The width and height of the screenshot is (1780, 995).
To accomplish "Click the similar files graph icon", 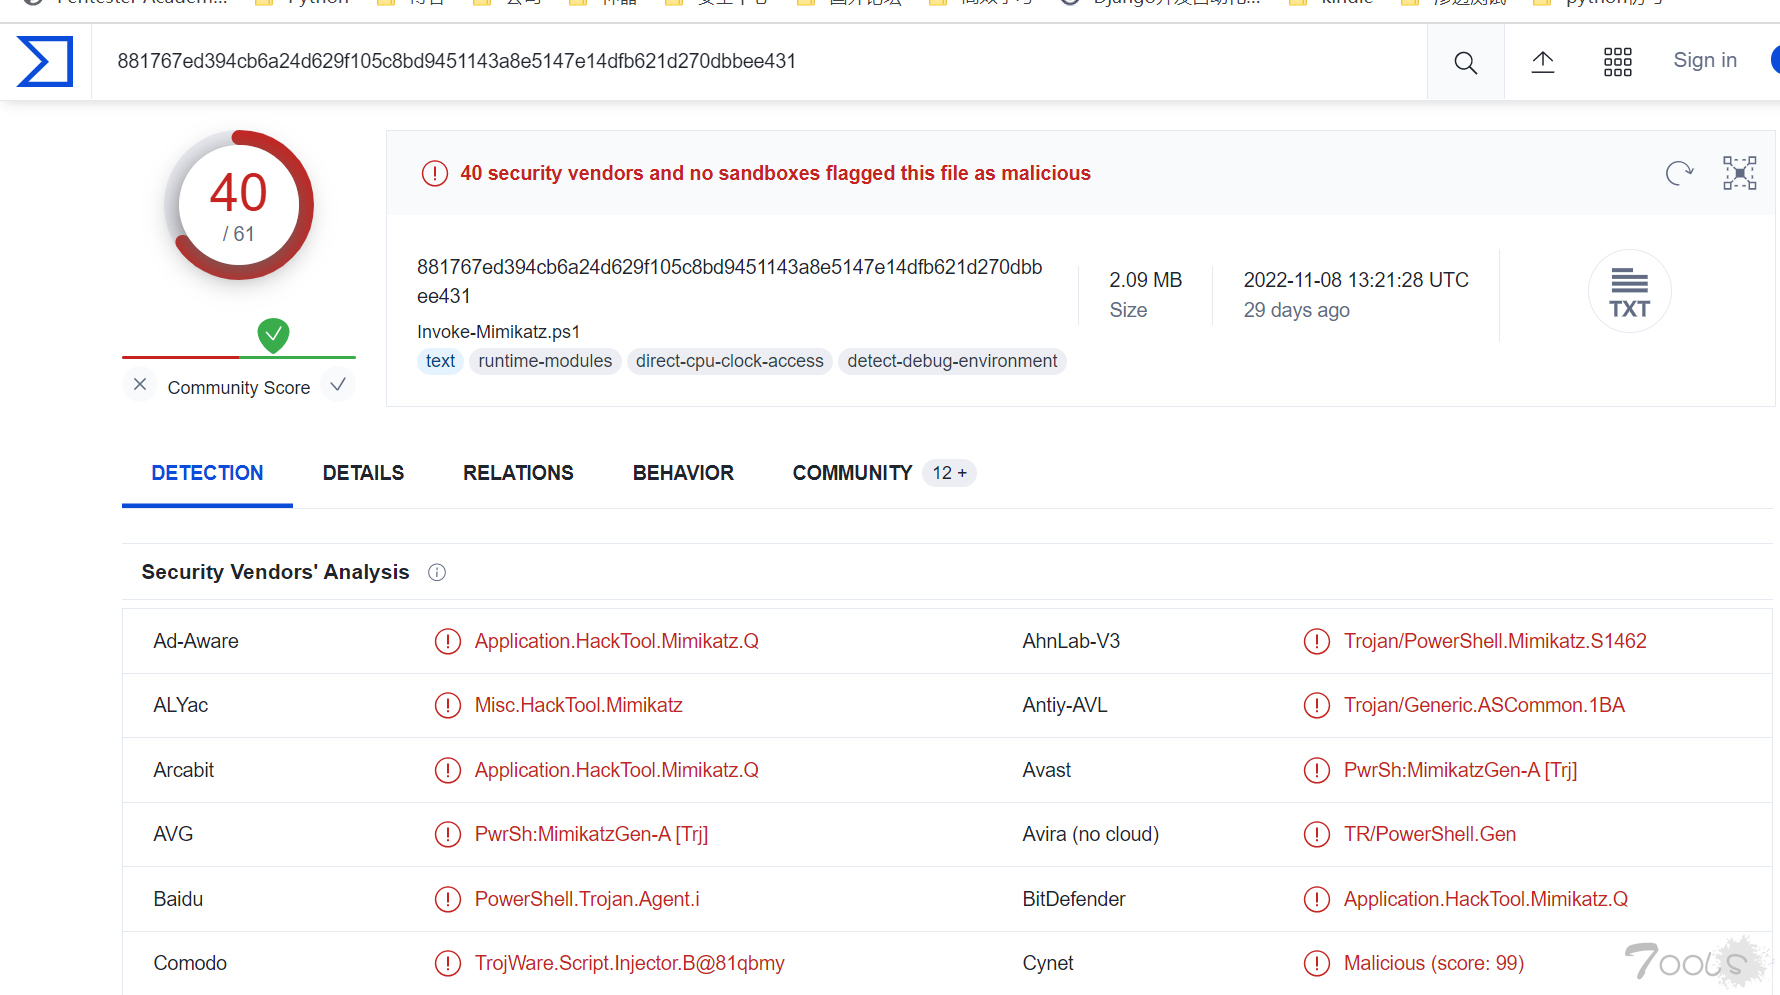I will (x=1739, y=173).
